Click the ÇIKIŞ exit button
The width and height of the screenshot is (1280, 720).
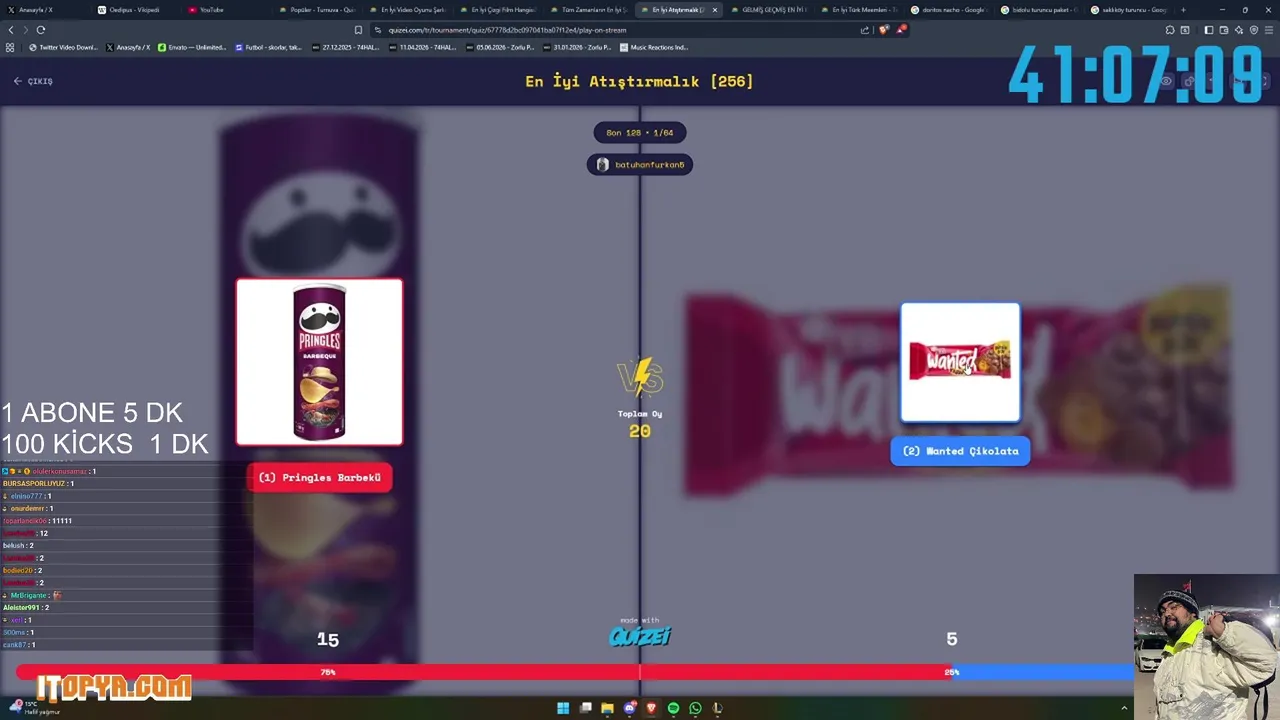tap(33, 81)
